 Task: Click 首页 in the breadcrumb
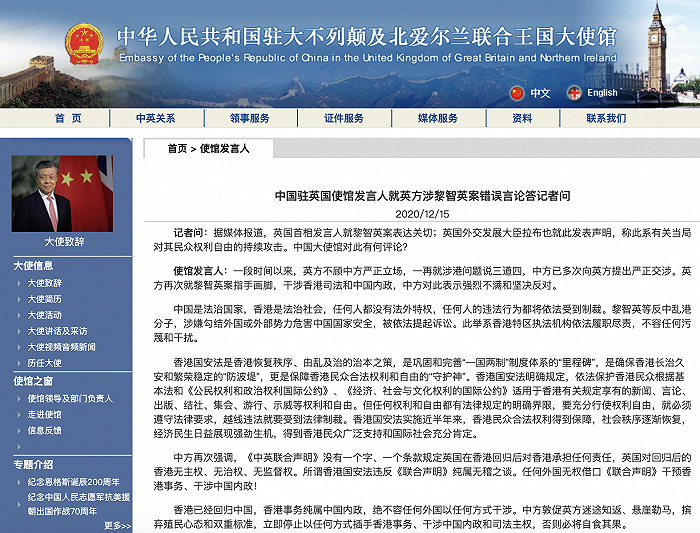click(x=177, y=149)
